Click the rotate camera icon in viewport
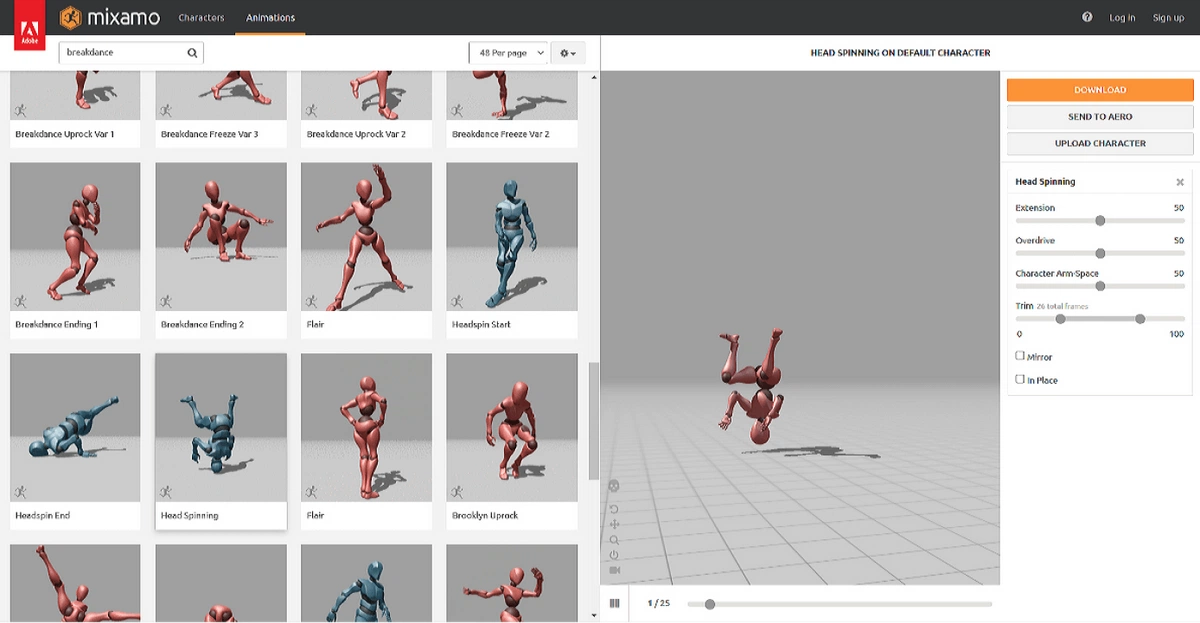Screen dimensions: 1200x623 click(614, 509)
